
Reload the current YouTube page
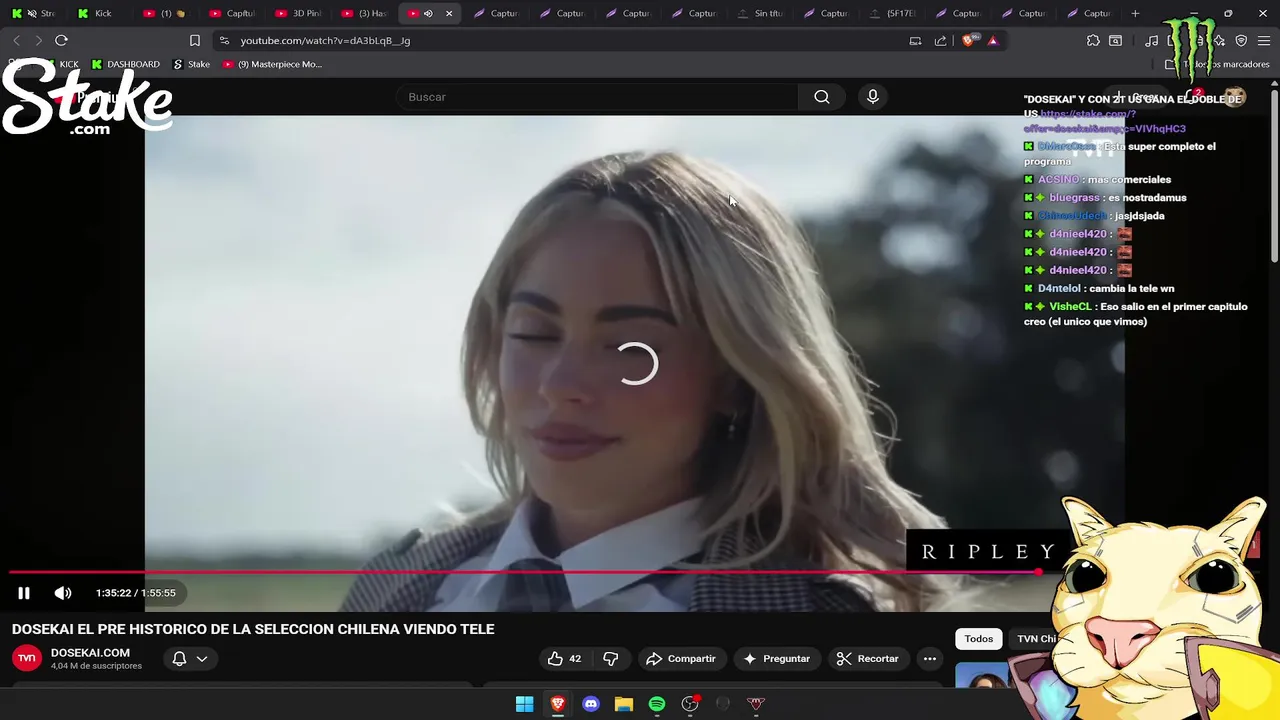coord(61,40)
